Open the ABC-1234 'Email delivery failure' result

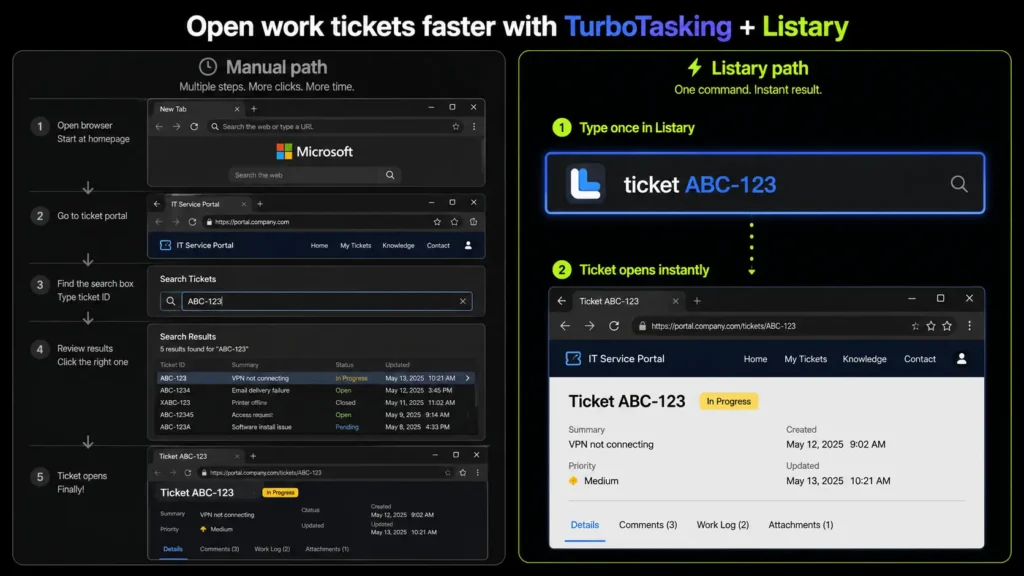click(316, 391)
